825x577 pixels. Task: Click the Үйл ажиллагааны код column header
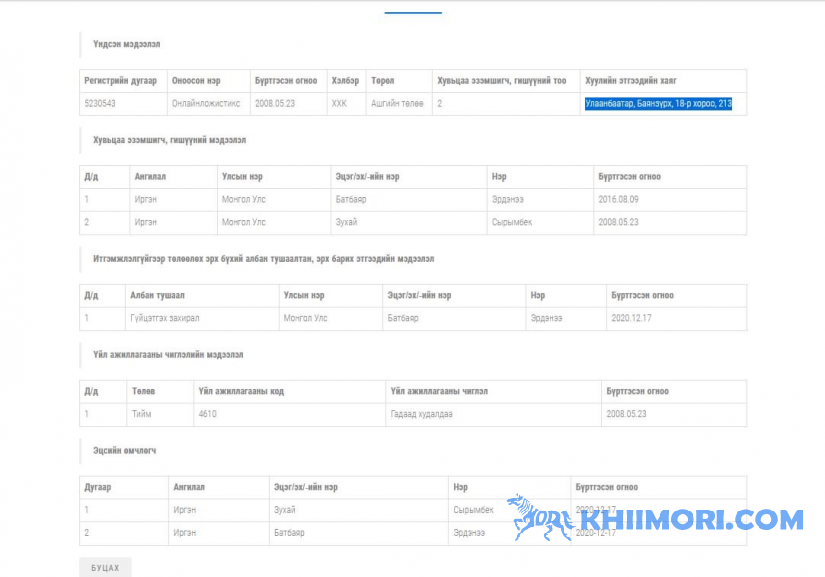tap(241, 391)
